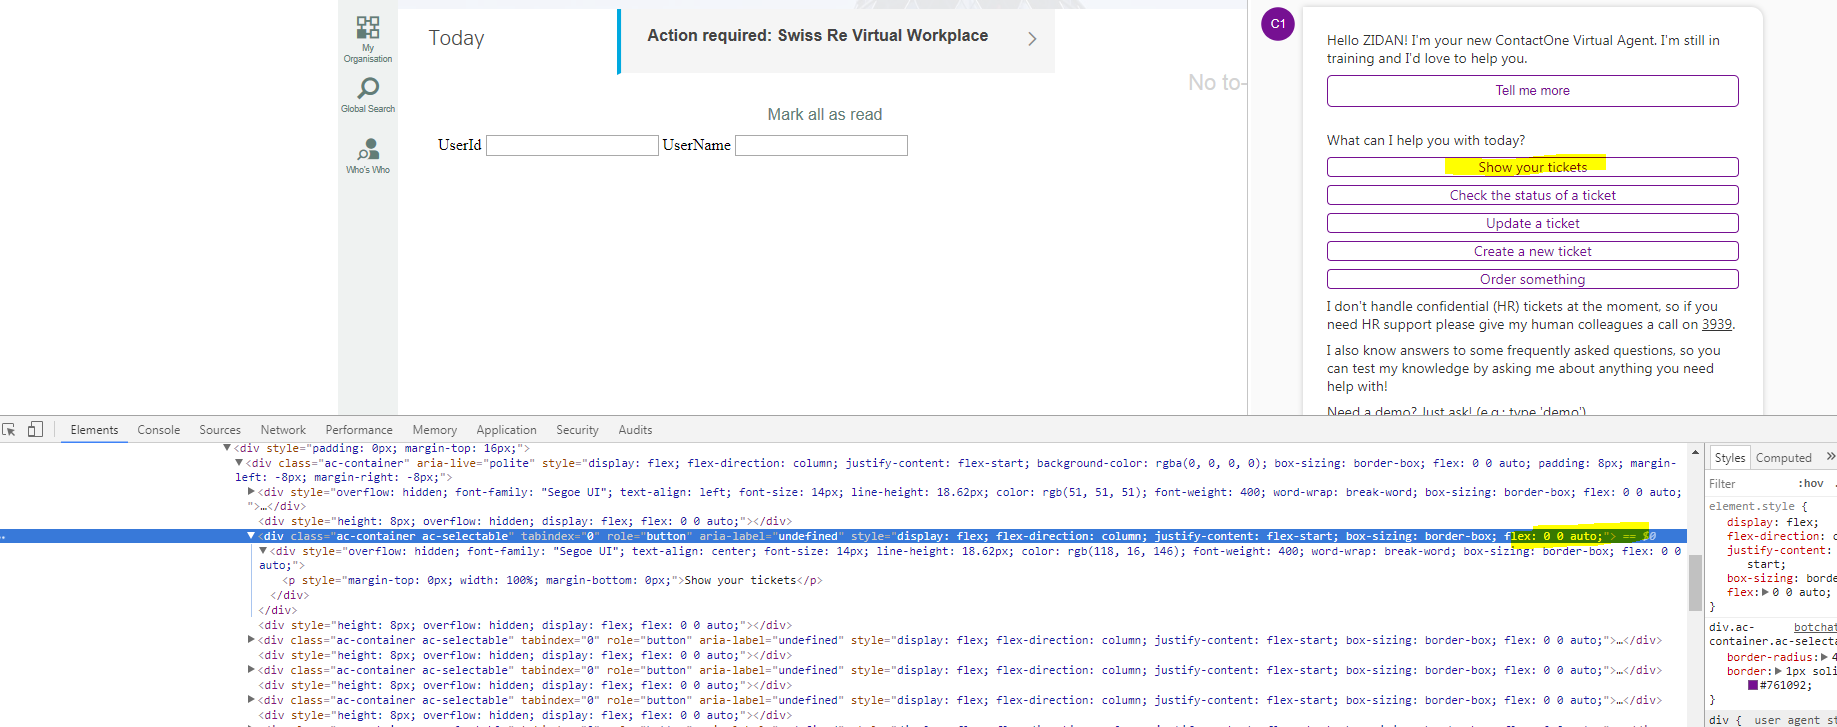Image resolution: width=1837 pixels, height=727 pixels.
Task: Click Check the status of a ticket
Action: pyautogui.click(x=1532, y=195)
